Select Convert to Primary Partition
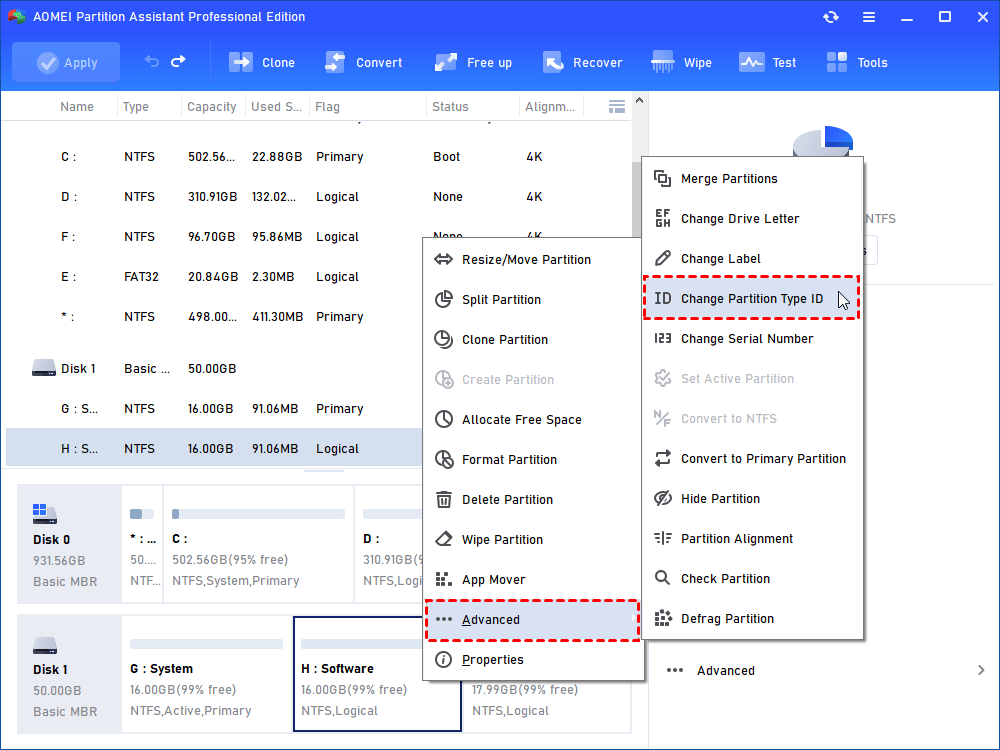 pos(752,459)
